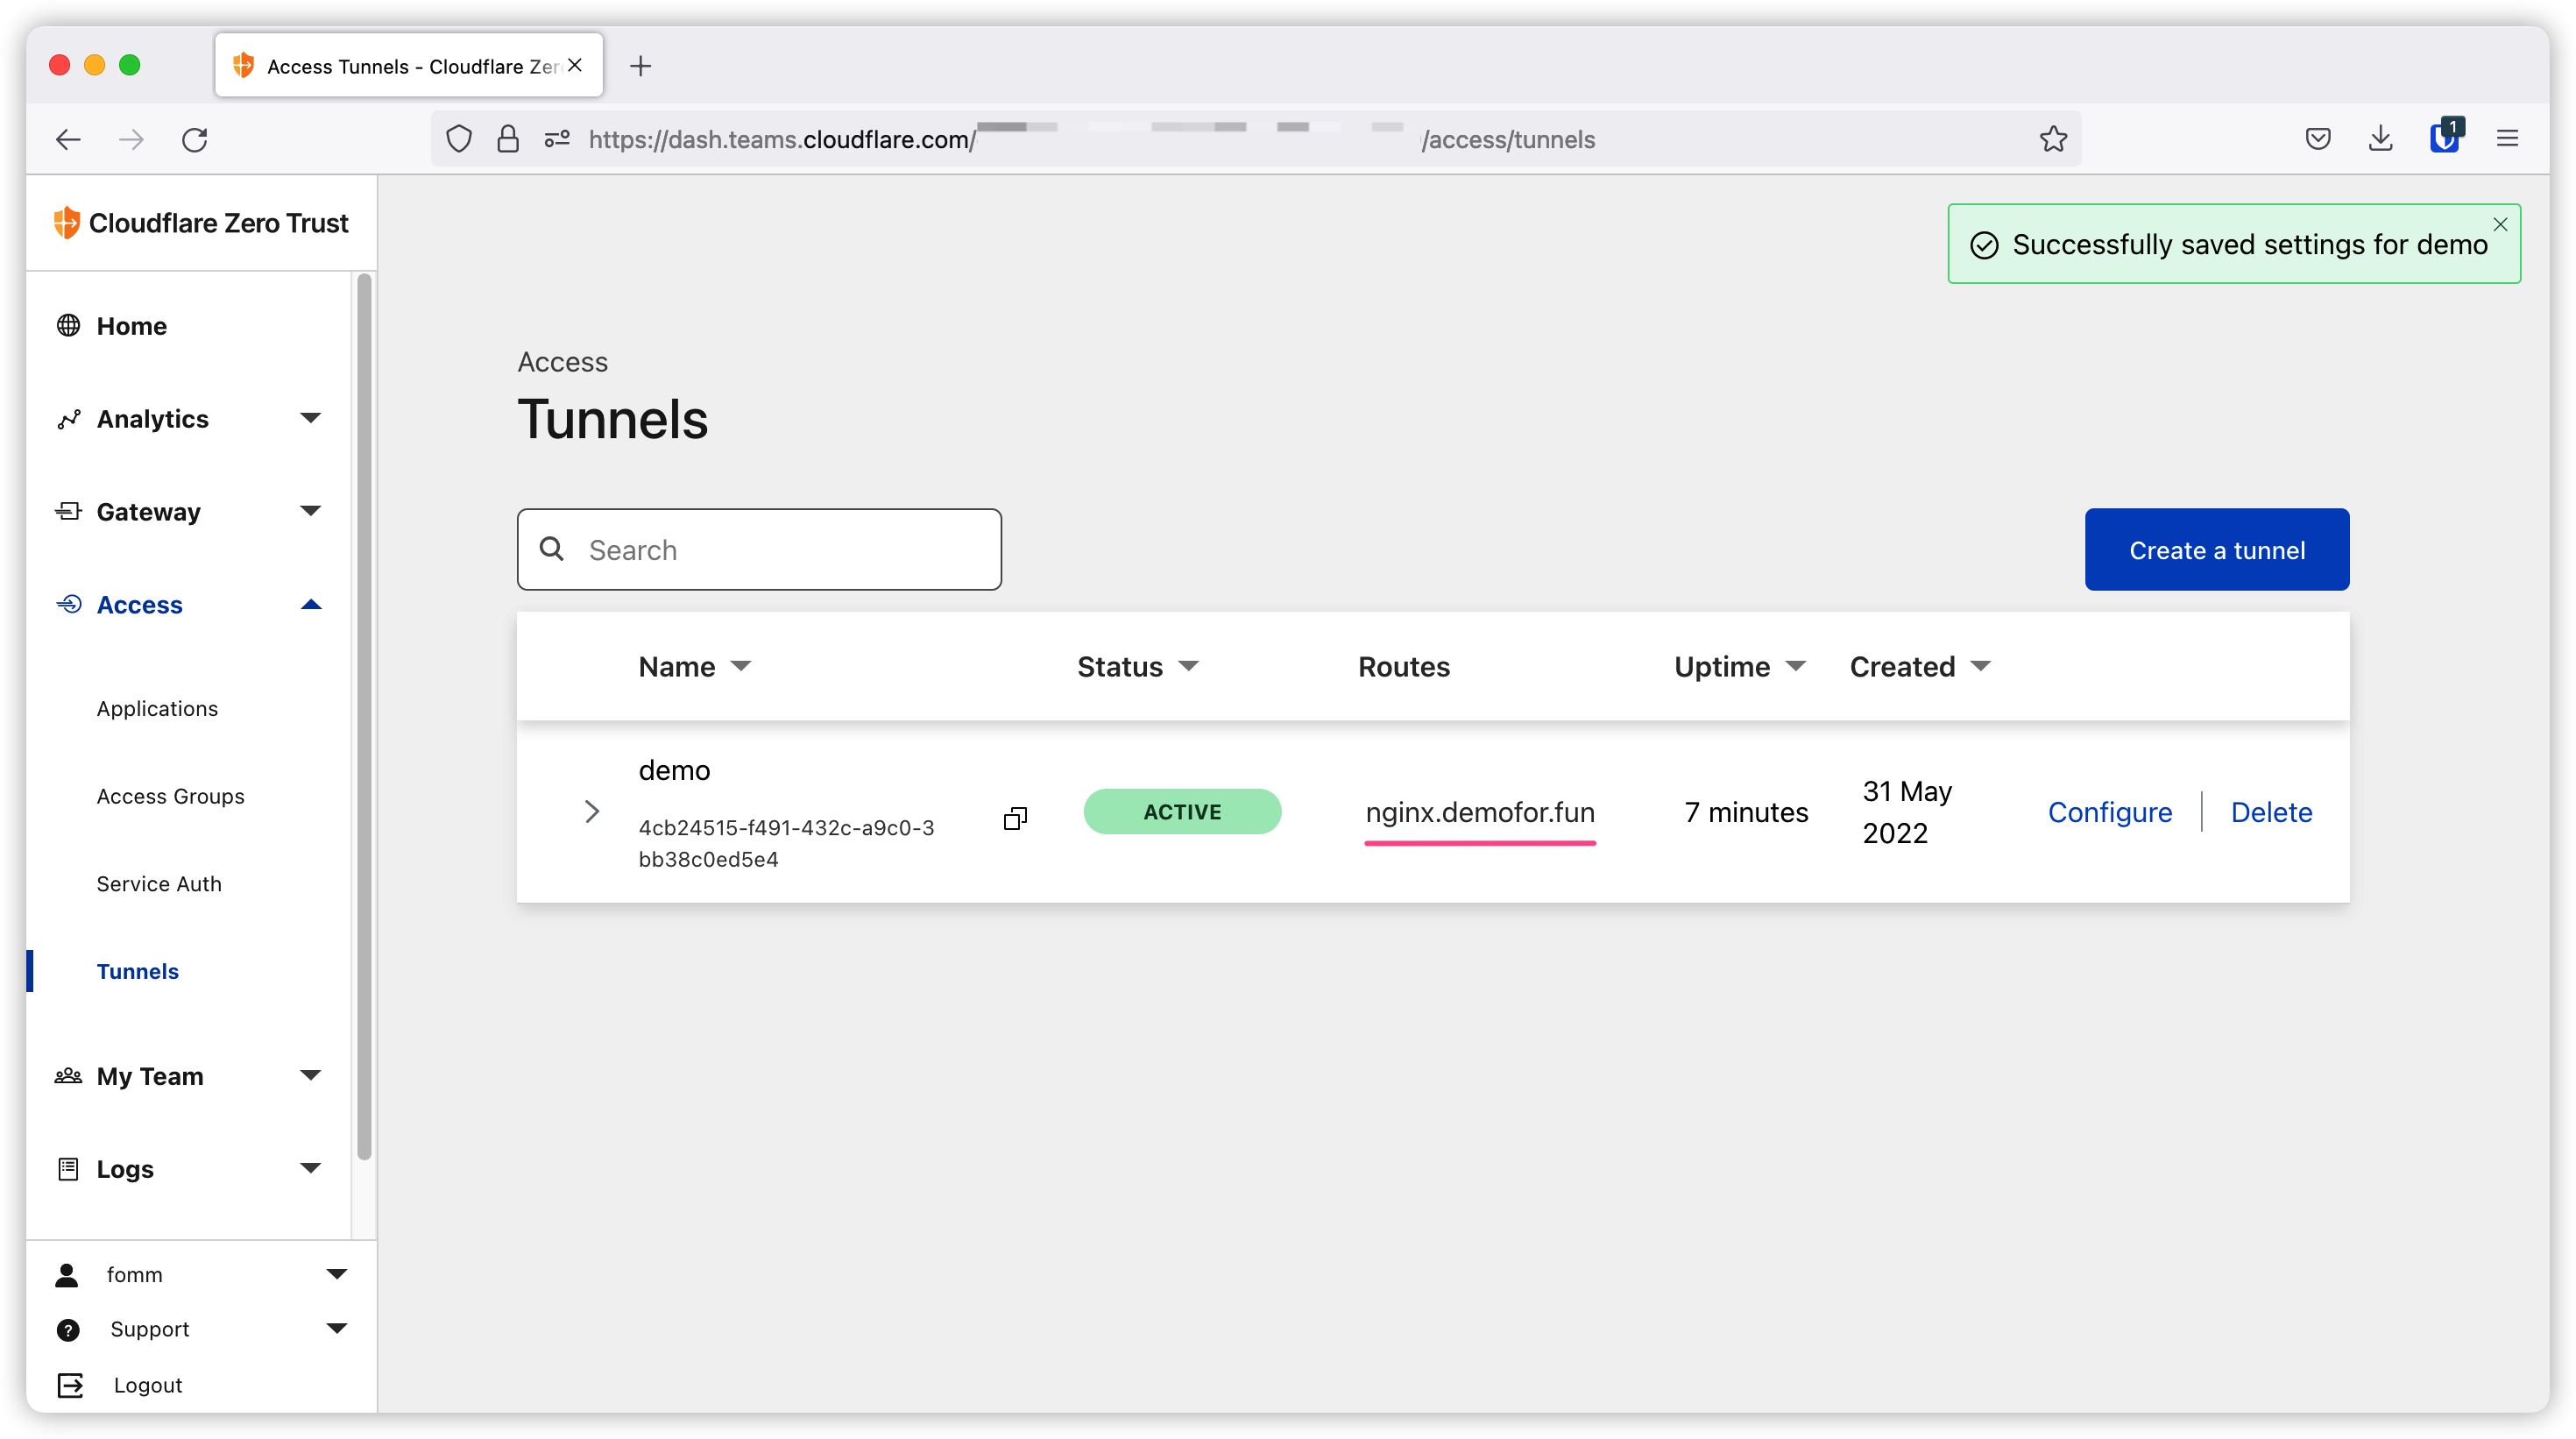The image size is (2576, 1439).
Task: Dismiss the success notification banner
Action: [2500, 224]
